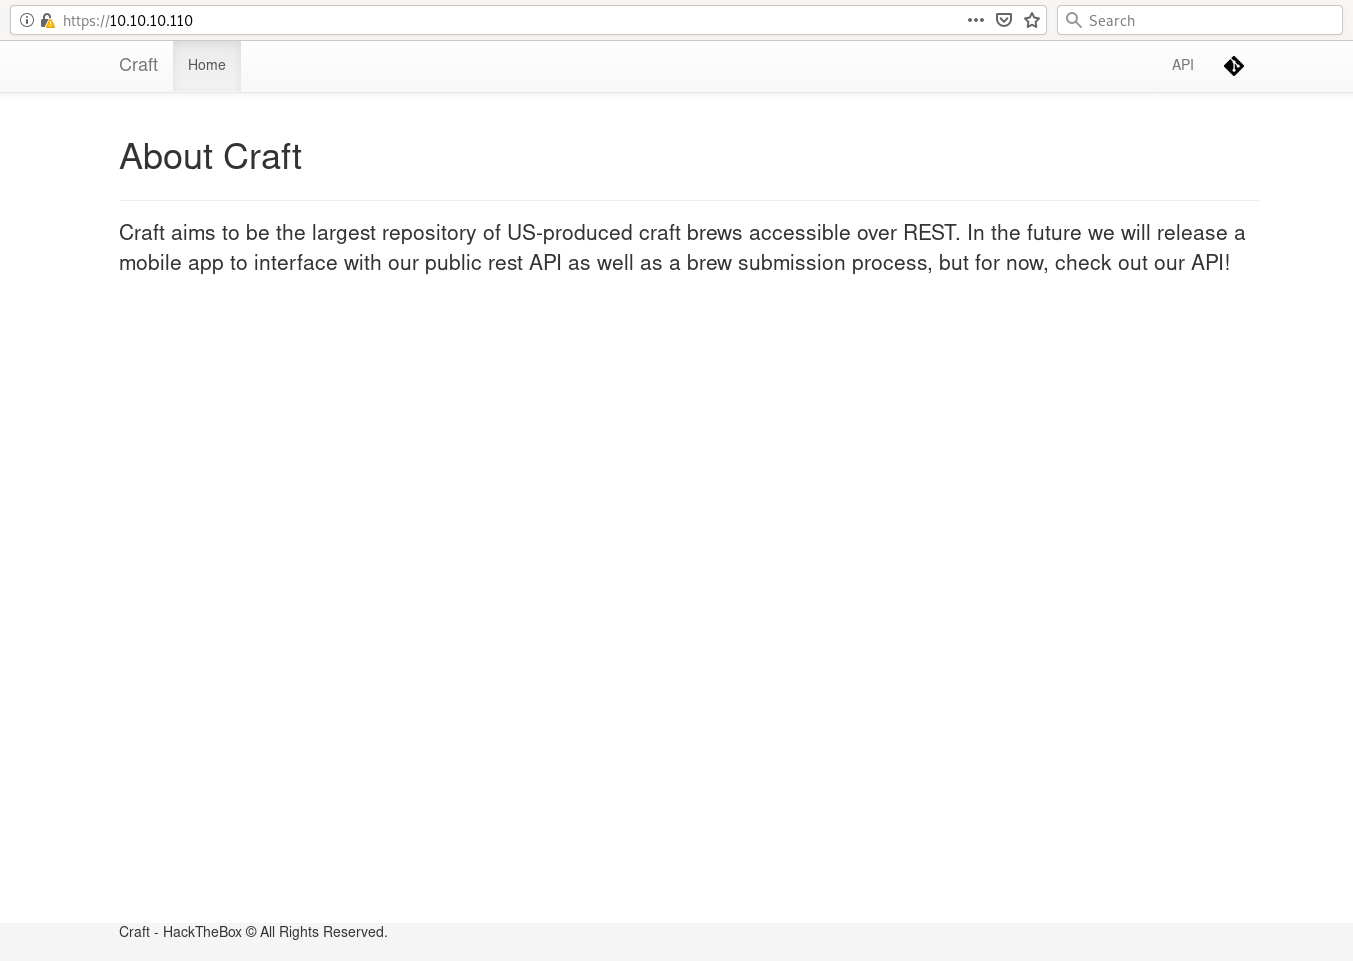Click the Craft brand link in navbar

(x=138, y=65)
